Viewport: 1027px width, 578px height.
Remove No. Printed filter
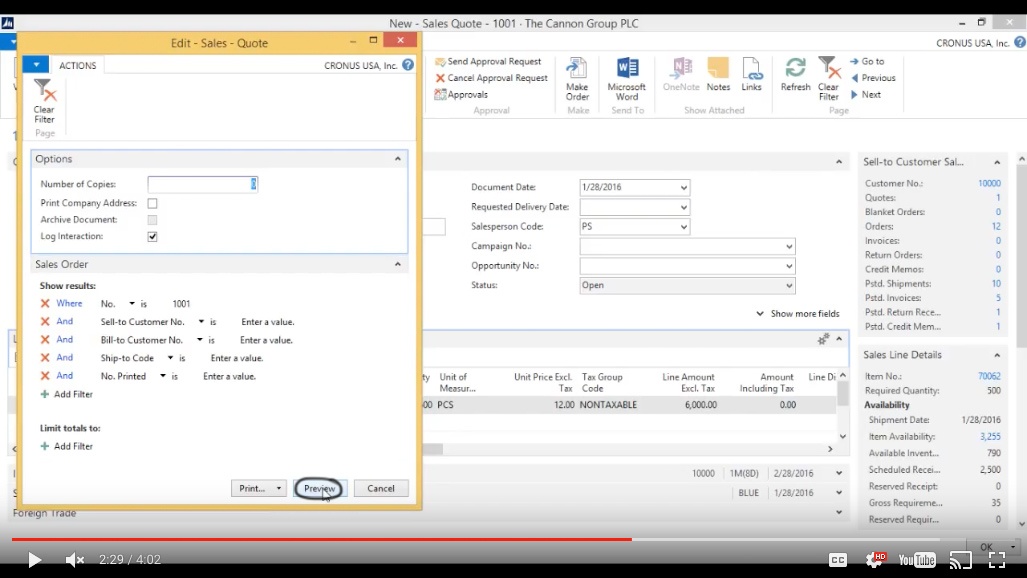click(x=45, y=376)
